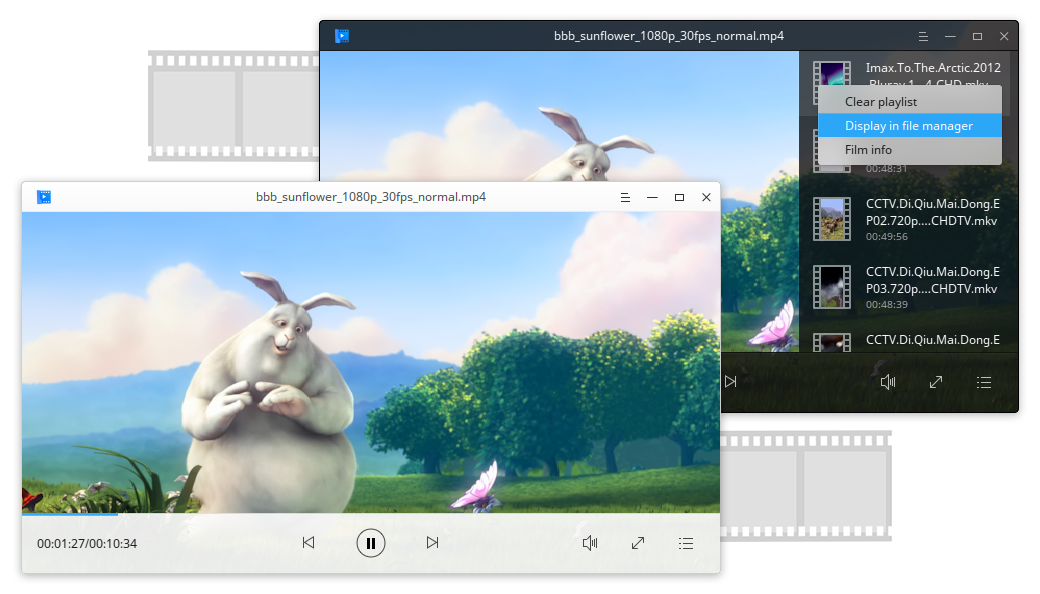Enter fullscreen in front player window
The width and height of the screenshot is (1040, 594).
[x=638, y=543]
